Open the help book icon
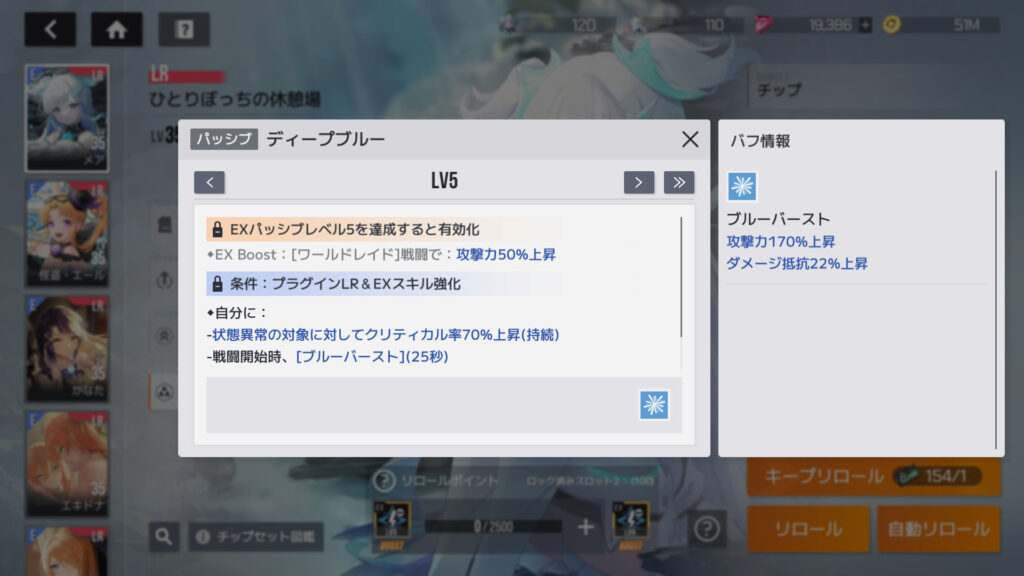The image size is (1024, 576). tap(184, 29)
